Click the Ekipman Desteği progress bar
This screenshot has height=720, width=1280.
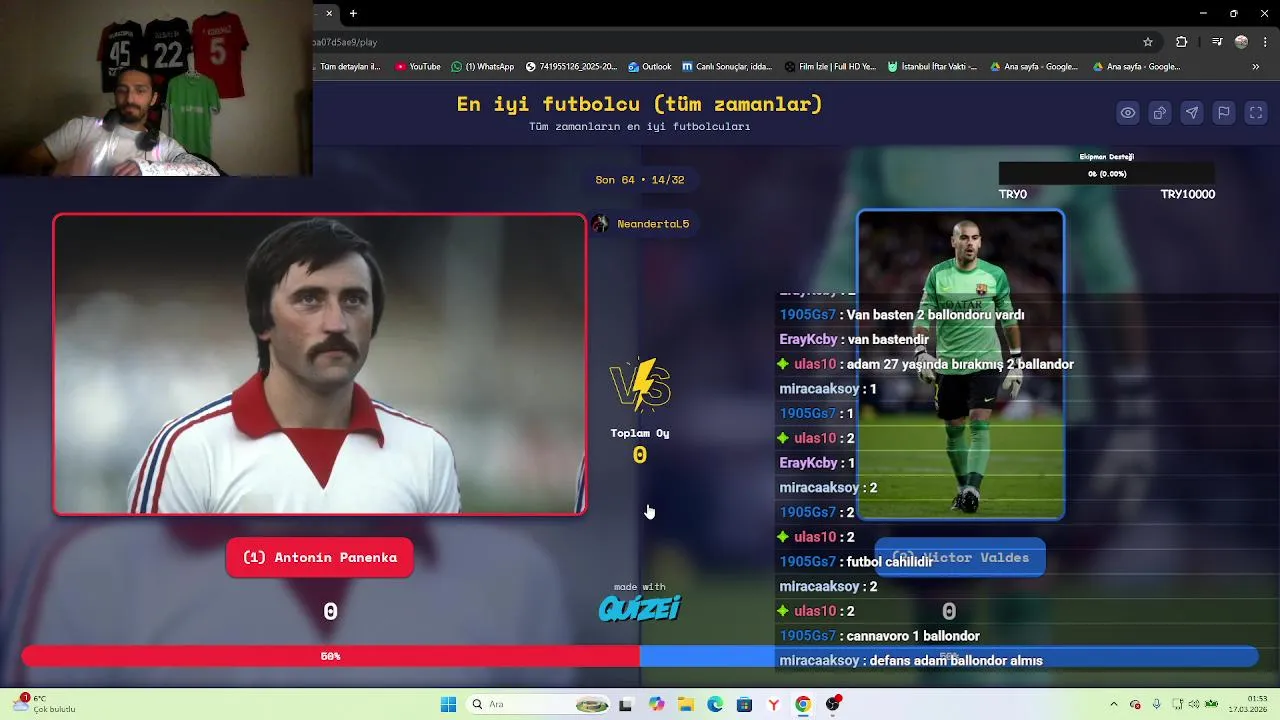pos(1107,174)
